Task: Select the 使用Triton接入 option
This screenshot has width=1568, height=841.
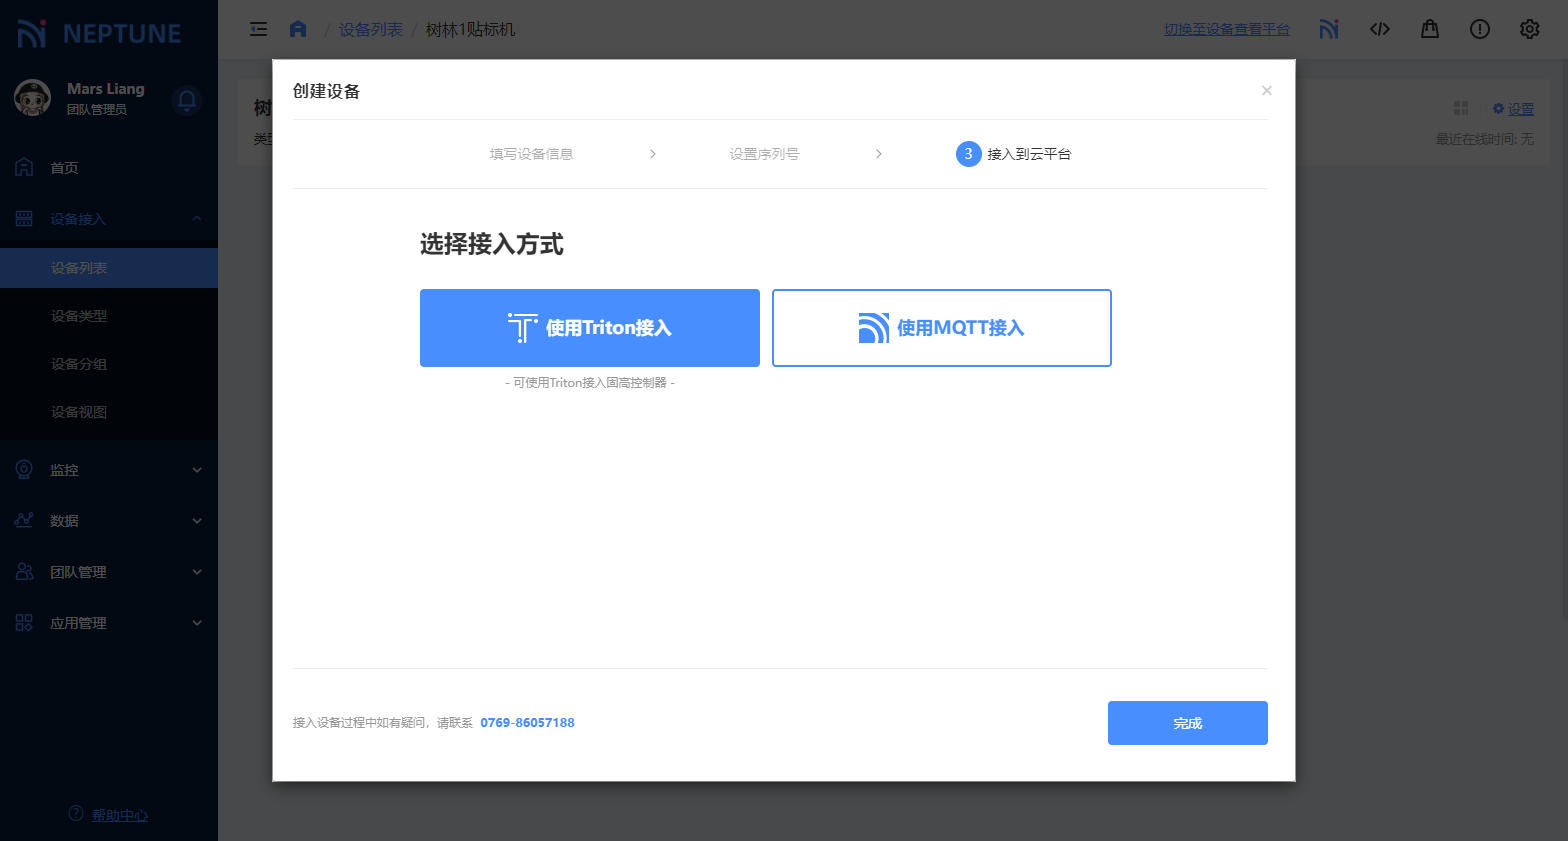Action: pos(589,328)
